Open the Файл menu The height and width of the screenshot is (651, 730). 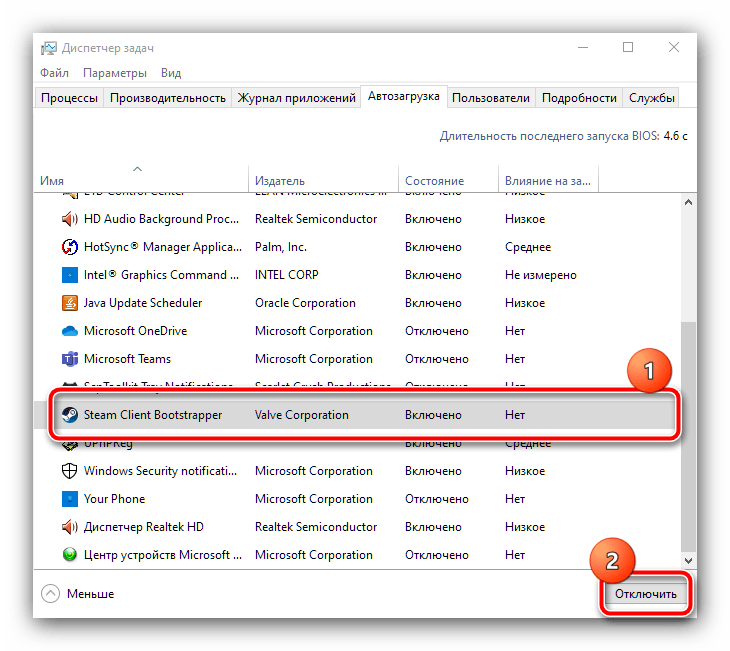pos(54,73)
